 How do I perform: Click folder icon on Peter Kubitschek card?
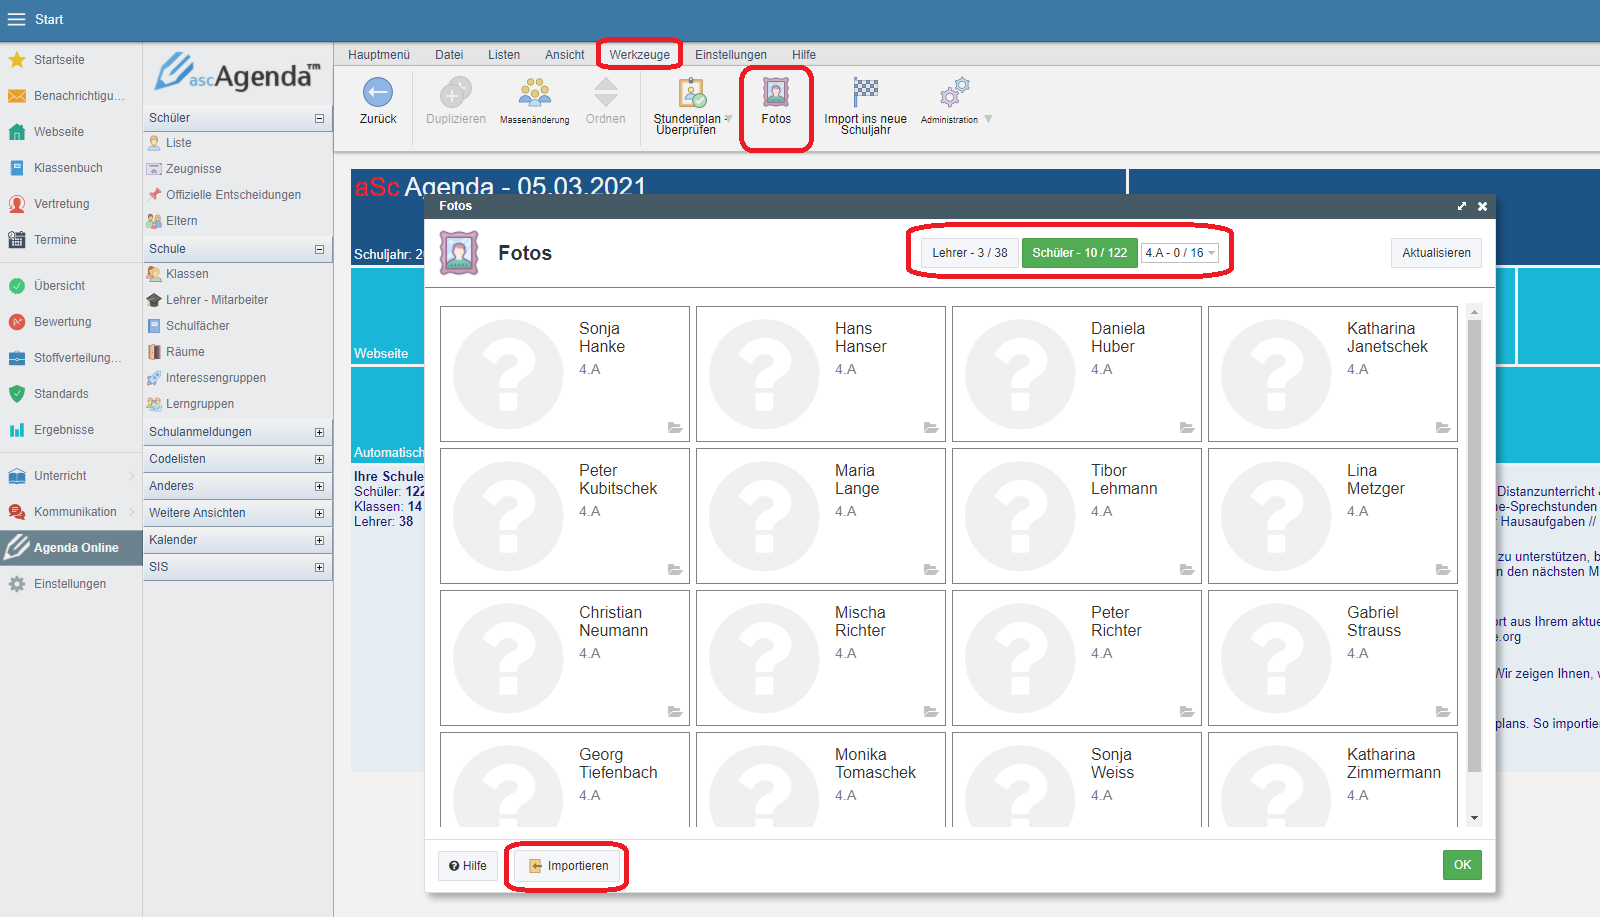(x=675, y=569)
